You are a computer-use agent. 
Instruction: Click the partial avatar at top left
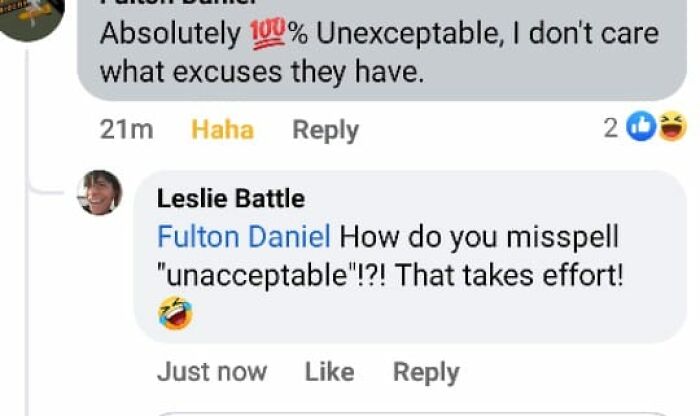tap(30, 15)
